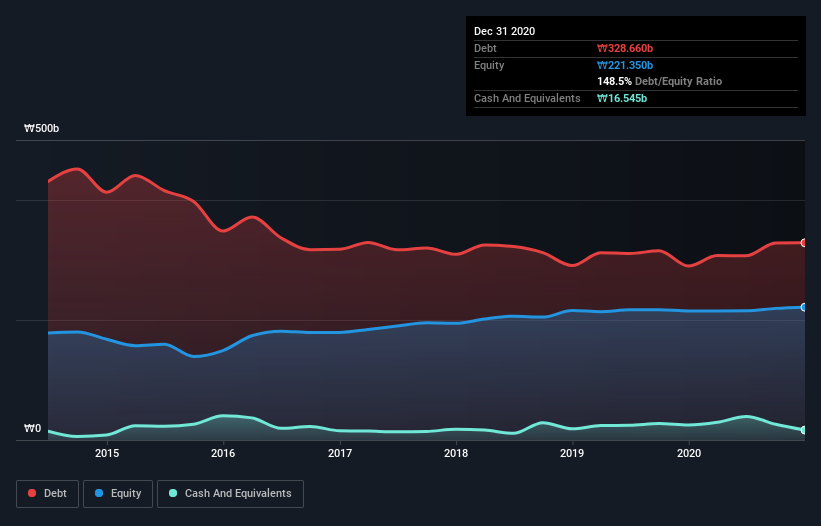Click the teal Cash endpoint marker
The height and width of the screenshot is (526, 821).
pyautogui.click(x=804, y=430)
